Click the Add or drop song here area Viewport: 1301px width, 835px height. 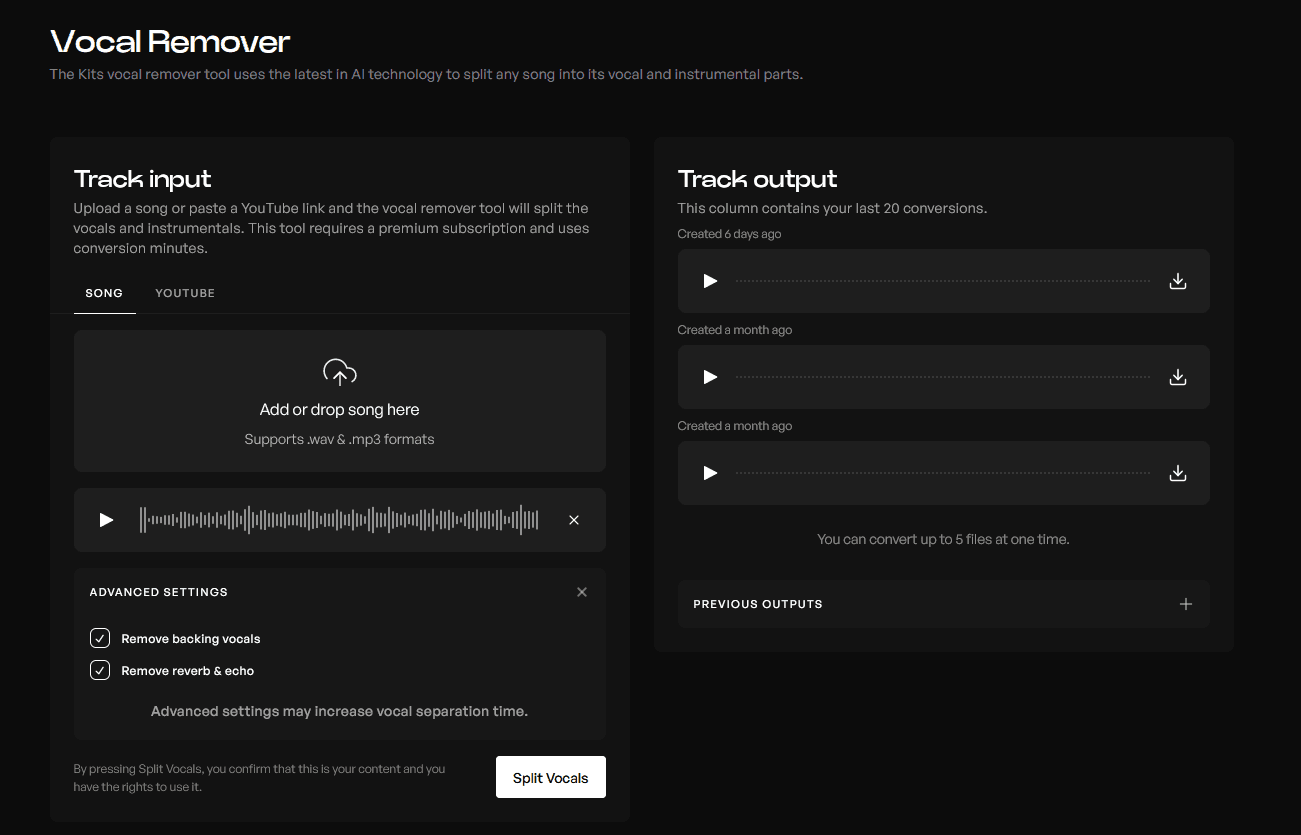[340, 401]
